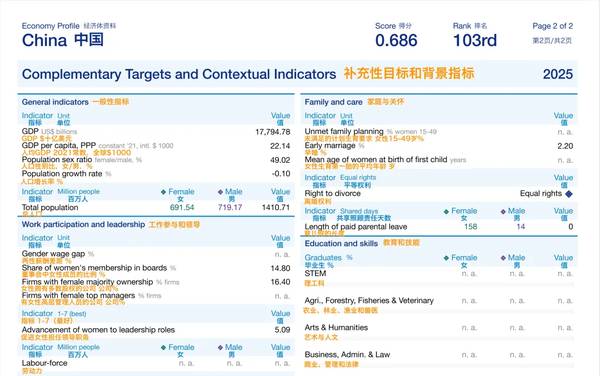Image resolution: width=600 pixels, height=376 pixels.
Task: Click the year 2025 in the banner
Action: (558, 74)
